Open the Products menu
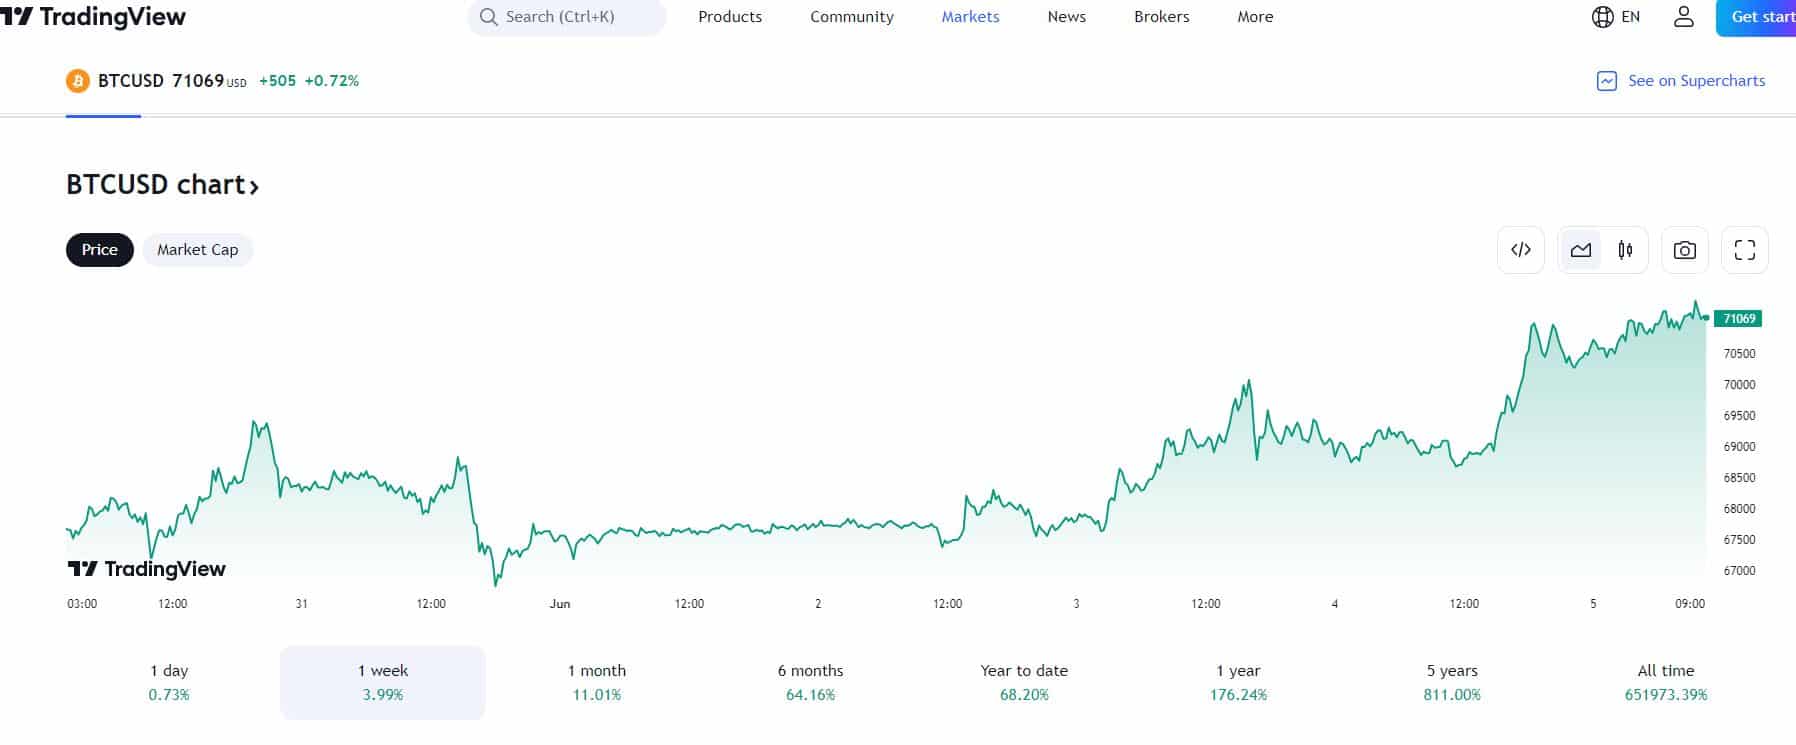The width and height of the screenshot is (1796, 745). 730,17
